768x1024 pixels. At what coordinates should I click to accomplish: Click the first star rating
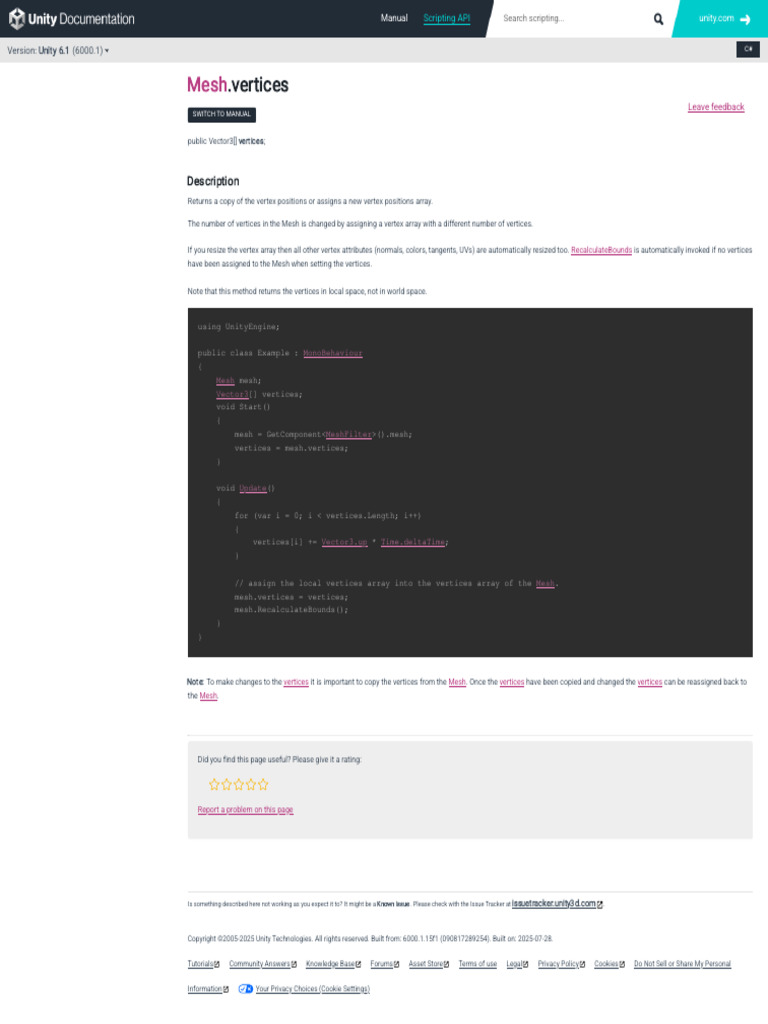214,785
